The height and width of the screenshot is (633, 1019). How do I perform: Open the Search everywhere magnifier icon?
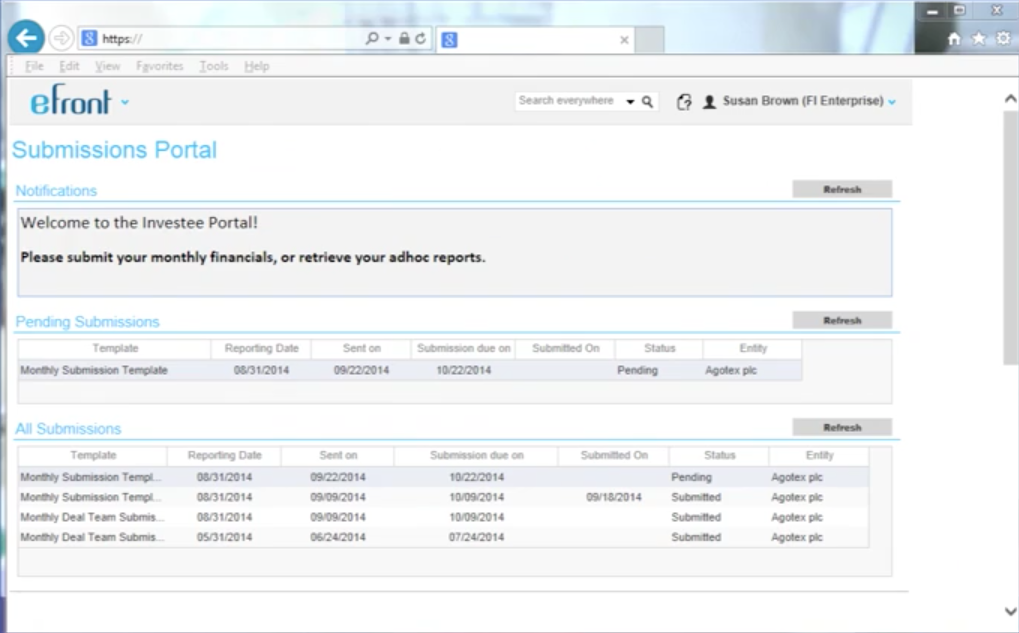click(x=647, y=101)
